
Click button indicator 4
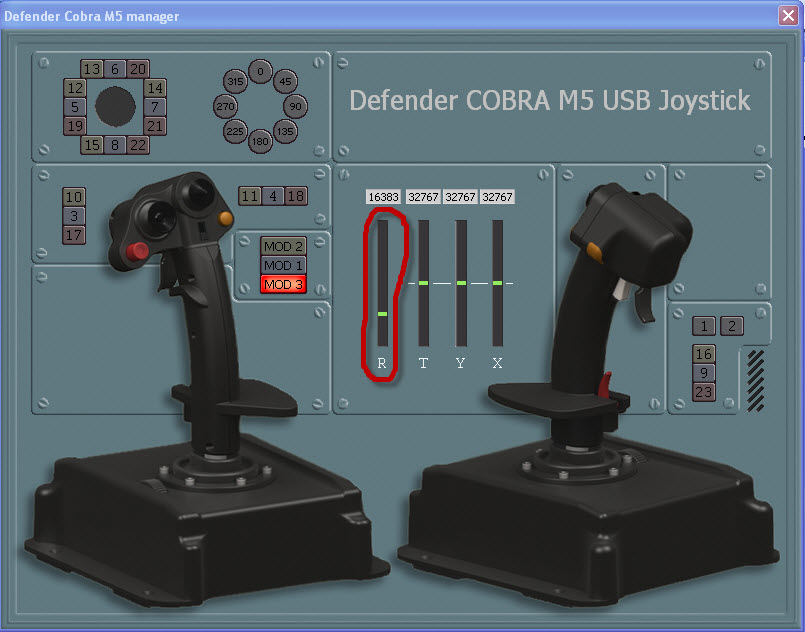(x=273, y=196)
